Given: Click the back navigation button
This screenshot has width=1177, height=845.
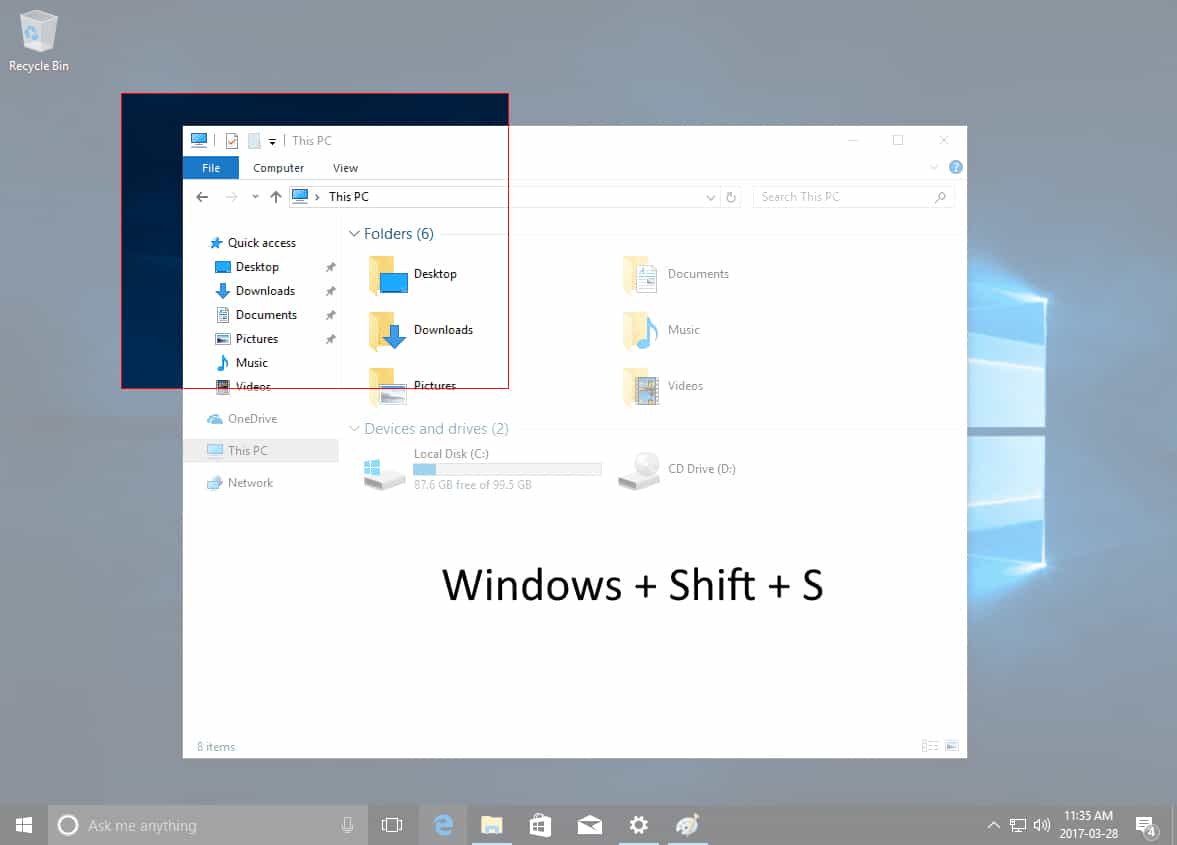Looking at the screenshot, I should (201, 196).
